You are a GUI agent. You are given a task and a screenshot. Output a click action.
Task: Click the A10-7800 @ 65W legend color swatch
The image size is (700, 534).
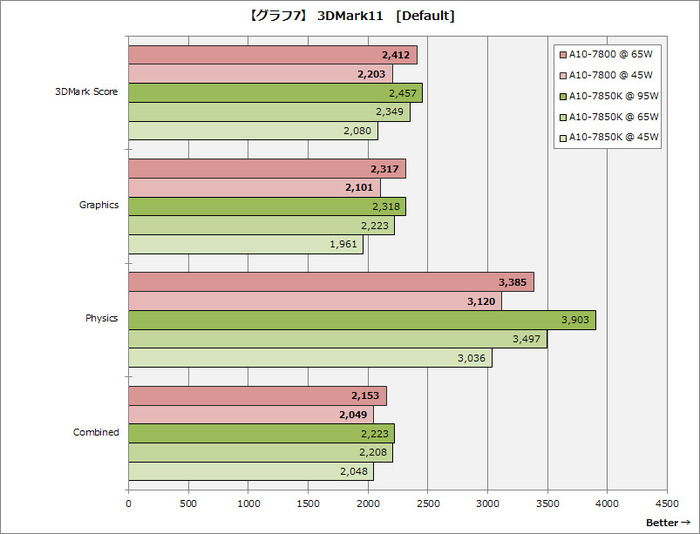(563, 55)
